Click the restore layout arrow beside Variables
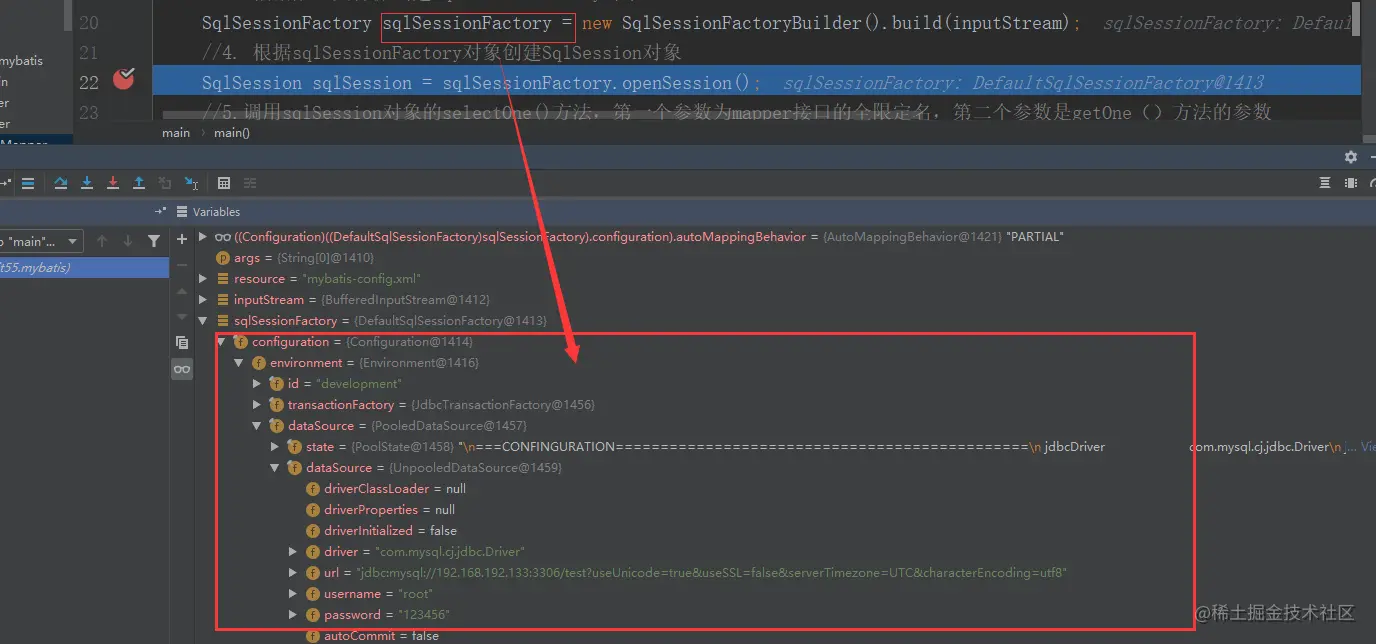The height and width of the screenshot is (644, 1376). [x=160, y=212]
